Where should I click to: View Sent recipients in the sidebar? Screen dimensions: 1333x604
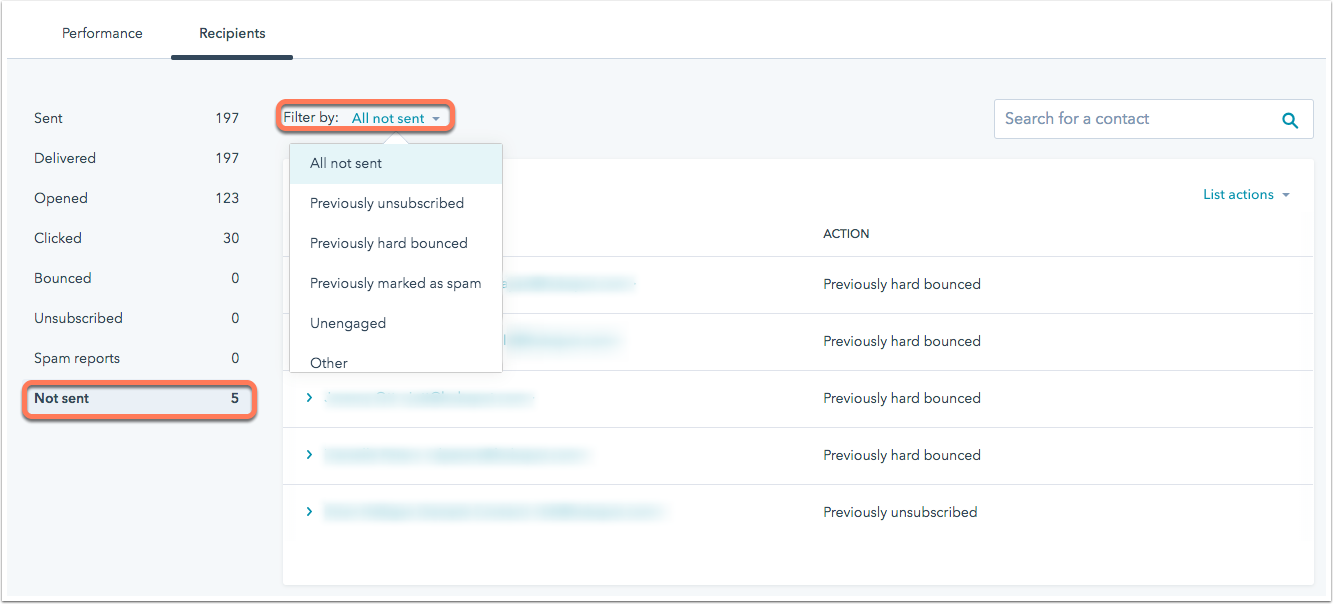coord(48,118)
